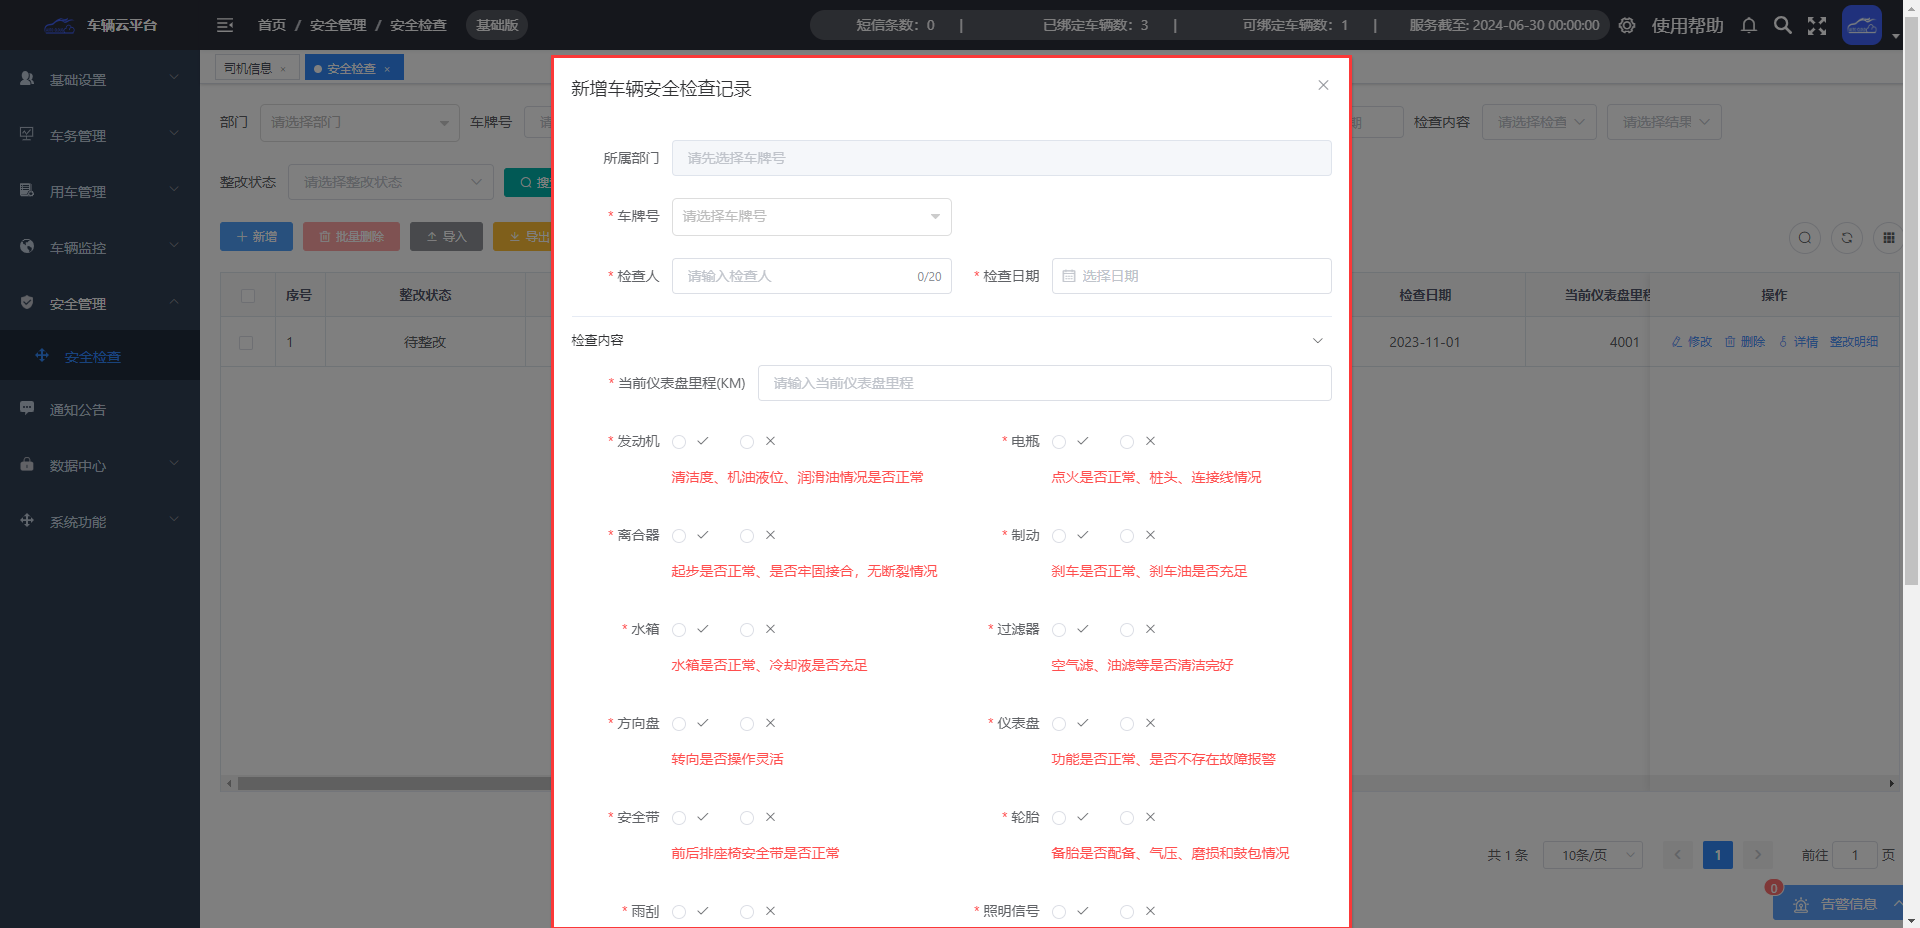This screenshot has width=1920, height=928.
Task: Select cross radio for 发动机
Action: tap(747, 442)
